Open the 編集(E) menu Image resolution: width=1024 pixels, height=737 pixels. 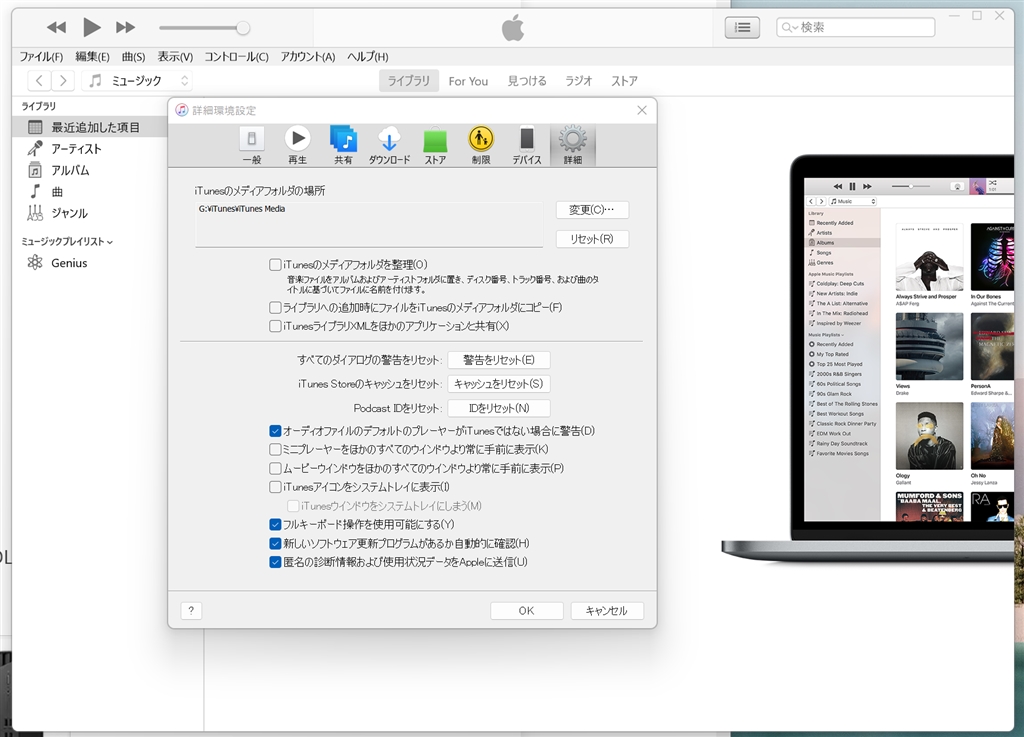(x=92, y=57)
